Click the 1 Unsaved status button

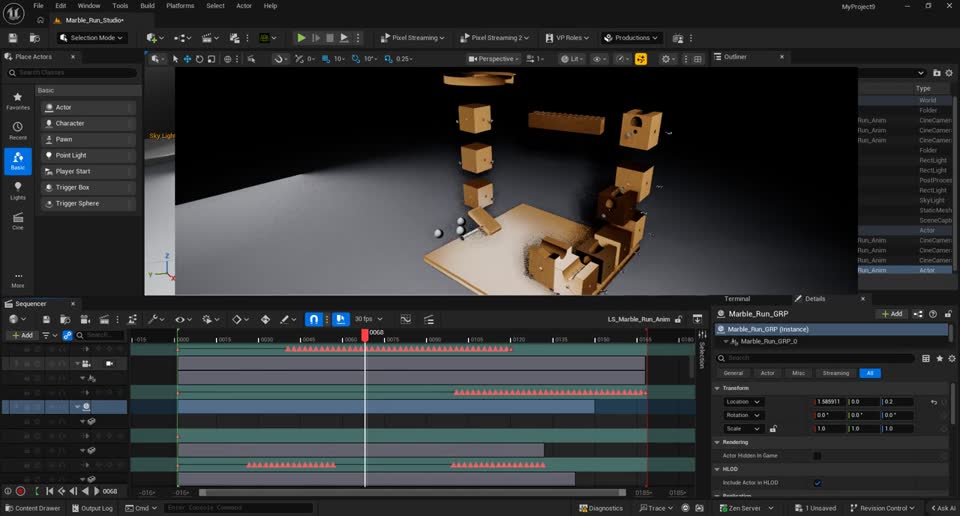pos(815,508)
